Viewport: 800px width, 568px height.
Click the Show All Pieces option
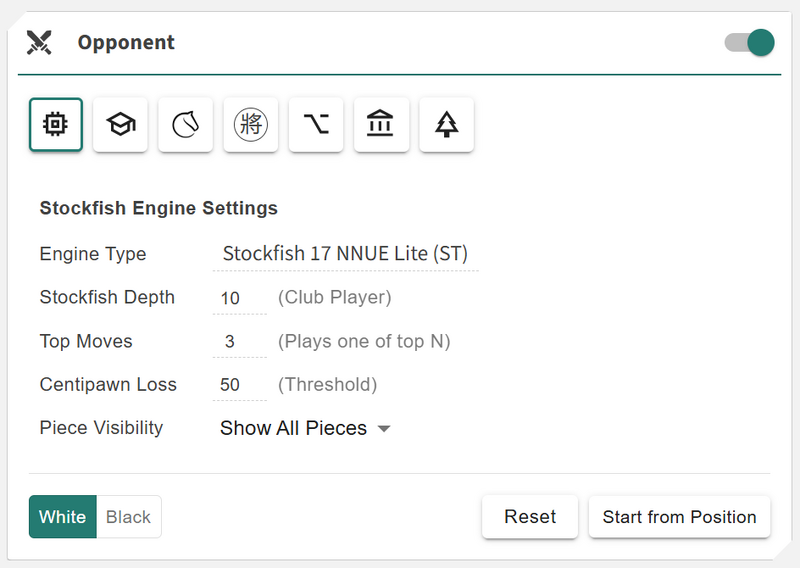(293, 428)
